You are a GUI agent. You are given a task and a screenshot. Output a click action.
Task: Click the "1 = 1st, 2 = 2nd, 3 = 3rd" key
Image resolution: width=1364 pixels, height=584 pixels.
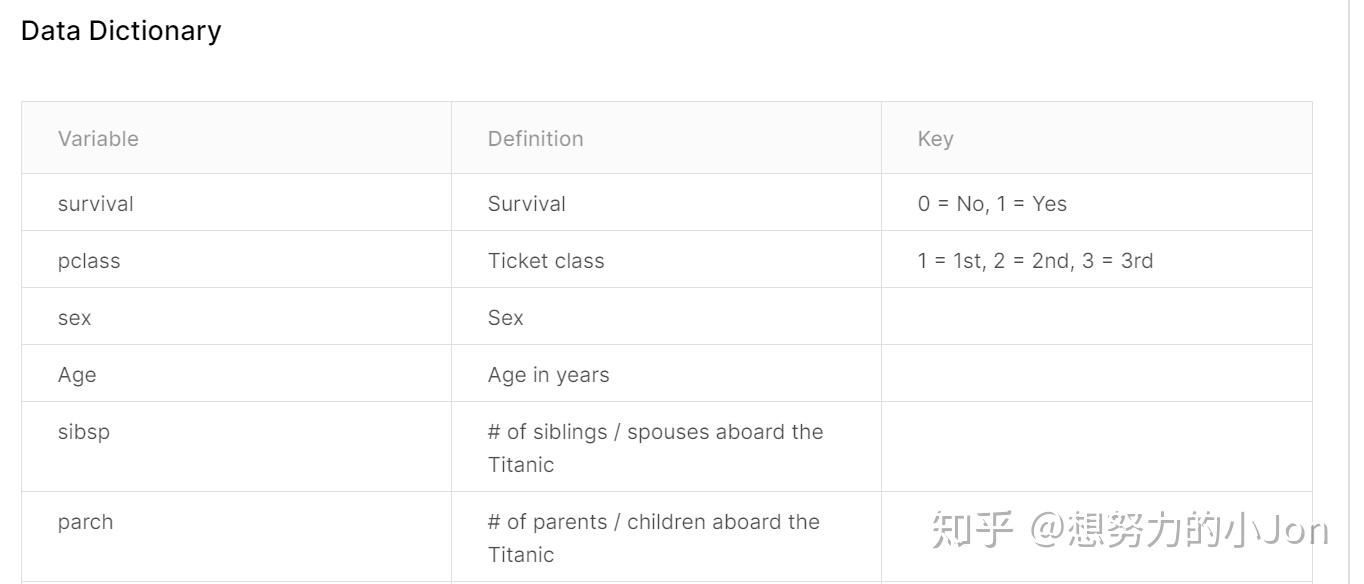[1035, 261]
